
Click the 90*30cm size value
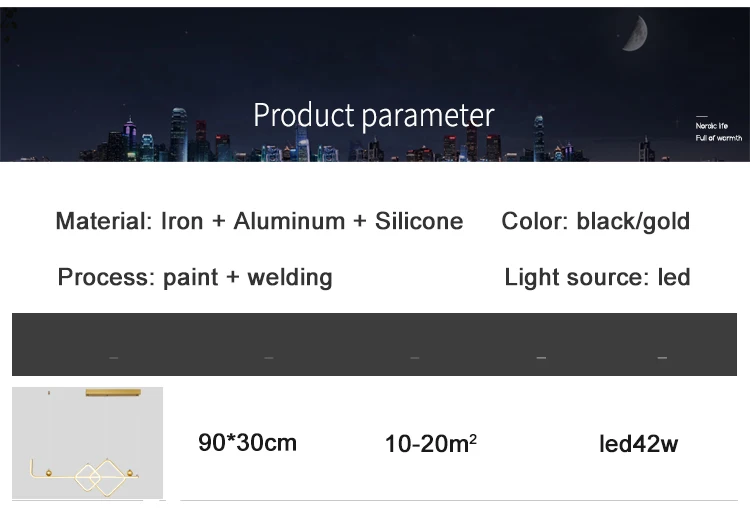pos(247,443)
